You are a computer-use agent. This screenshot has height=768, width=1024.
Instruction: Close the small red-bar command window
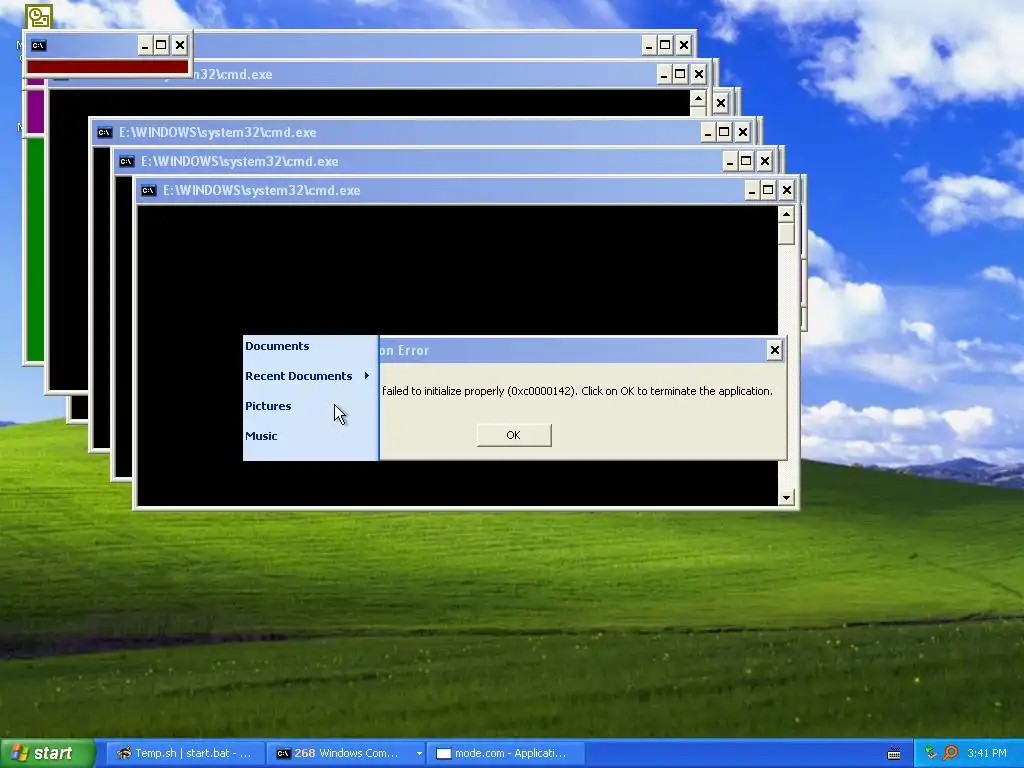tap(180, 45)
